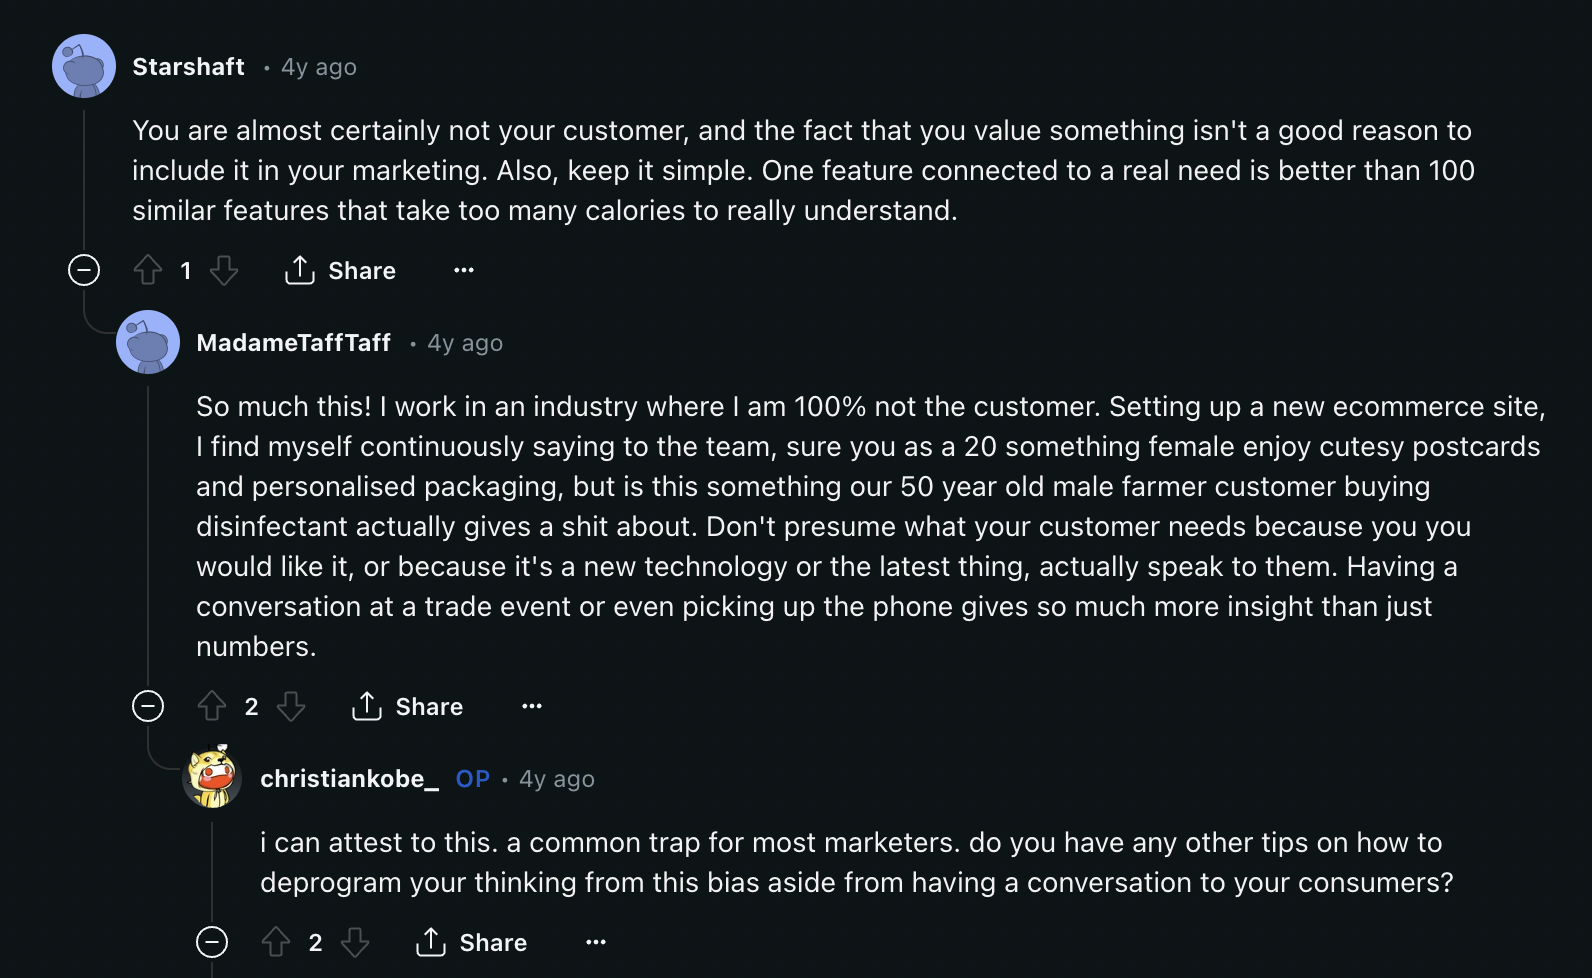Open more options on MadameTaffTaff's reply
The height and width of the screenshot is (978, 1592).
(x=532, y=706)
